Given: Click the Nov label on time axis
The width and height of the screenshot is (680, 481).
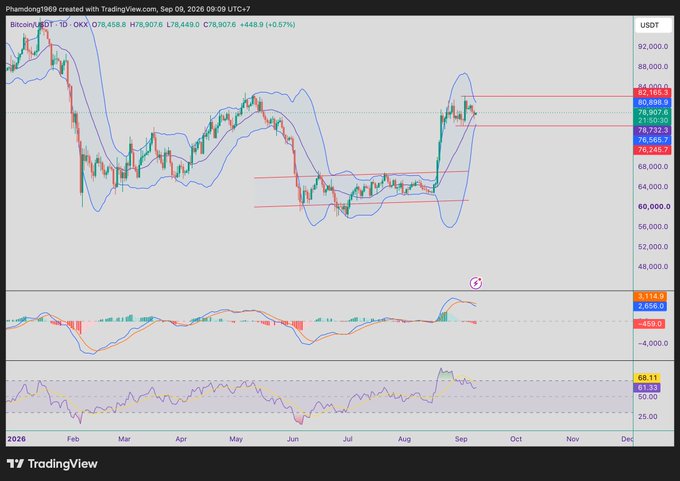Looking at the screenshot, I should click(x=573, y=439).
